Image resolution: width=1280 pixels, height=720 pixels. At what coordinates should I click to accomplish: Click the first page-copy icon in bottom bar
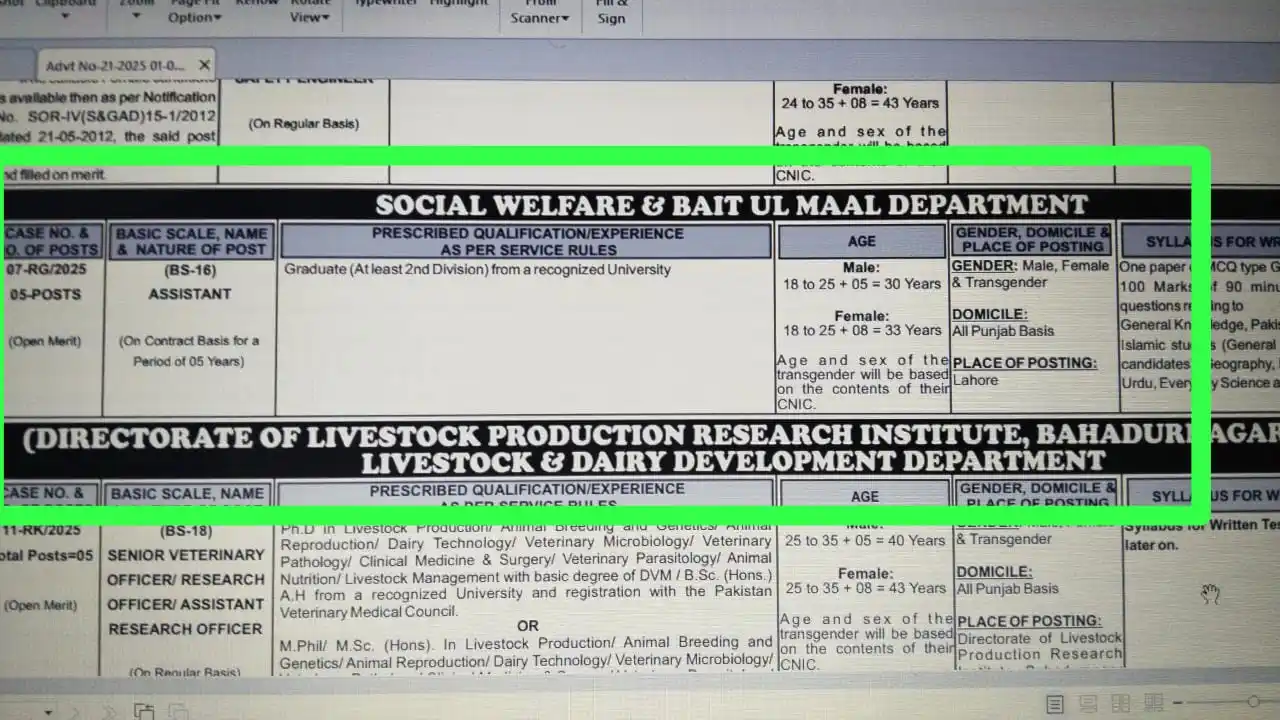pos(144,711)
